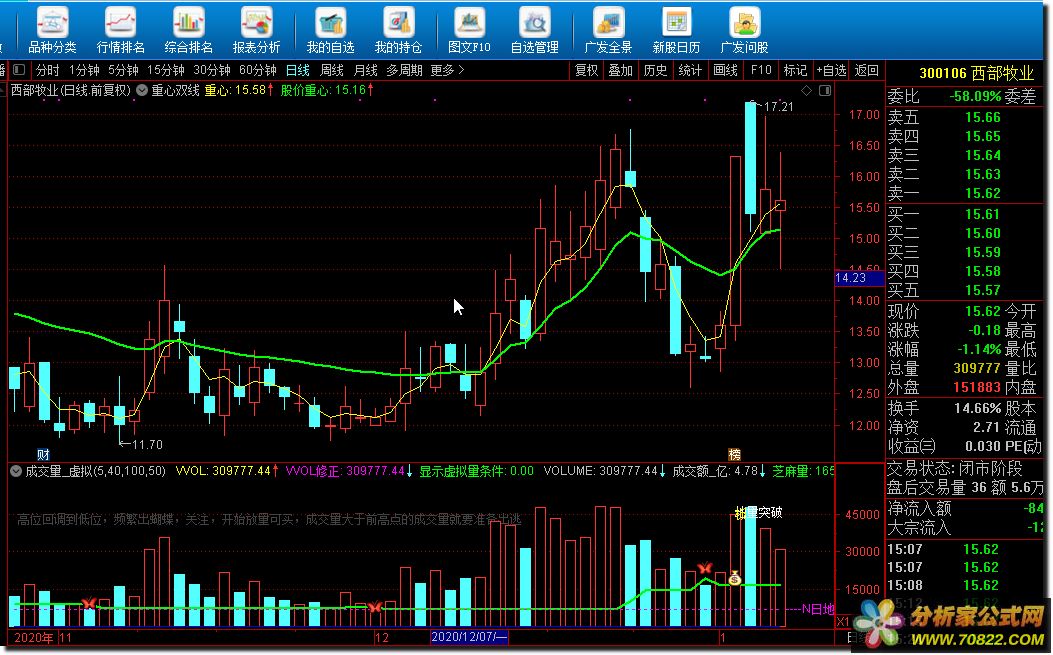This screenshot has width=1053, height=655.
Task: Click 统计 statistics button
Action: pos(690,70)
